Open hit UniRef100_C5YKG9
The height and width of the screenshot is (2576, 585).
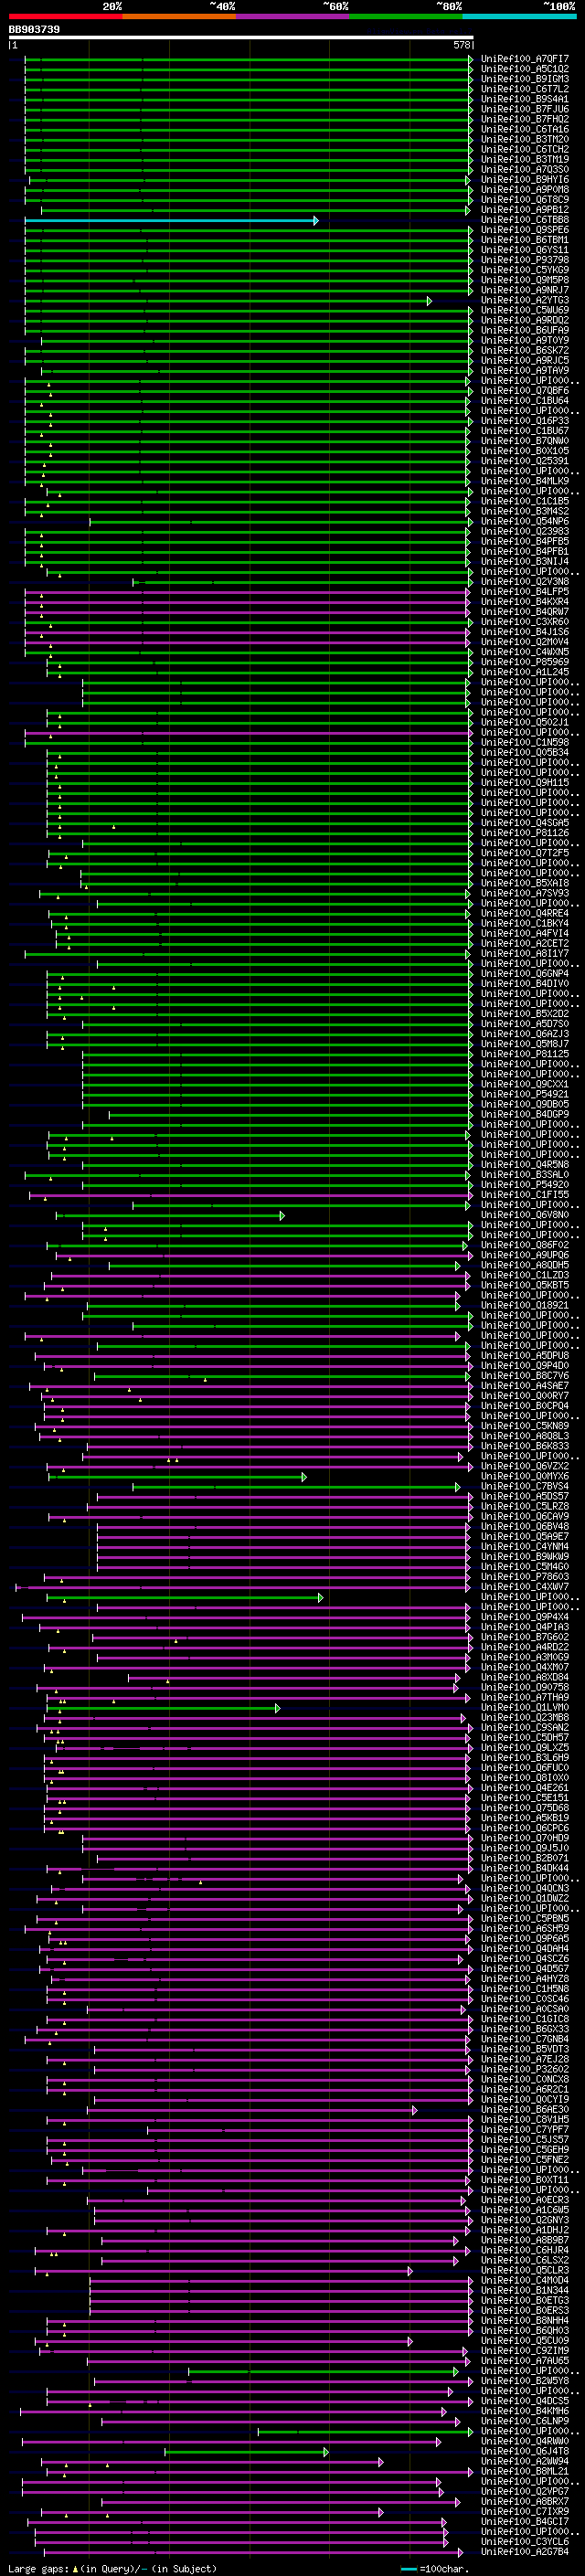[525, 270]
